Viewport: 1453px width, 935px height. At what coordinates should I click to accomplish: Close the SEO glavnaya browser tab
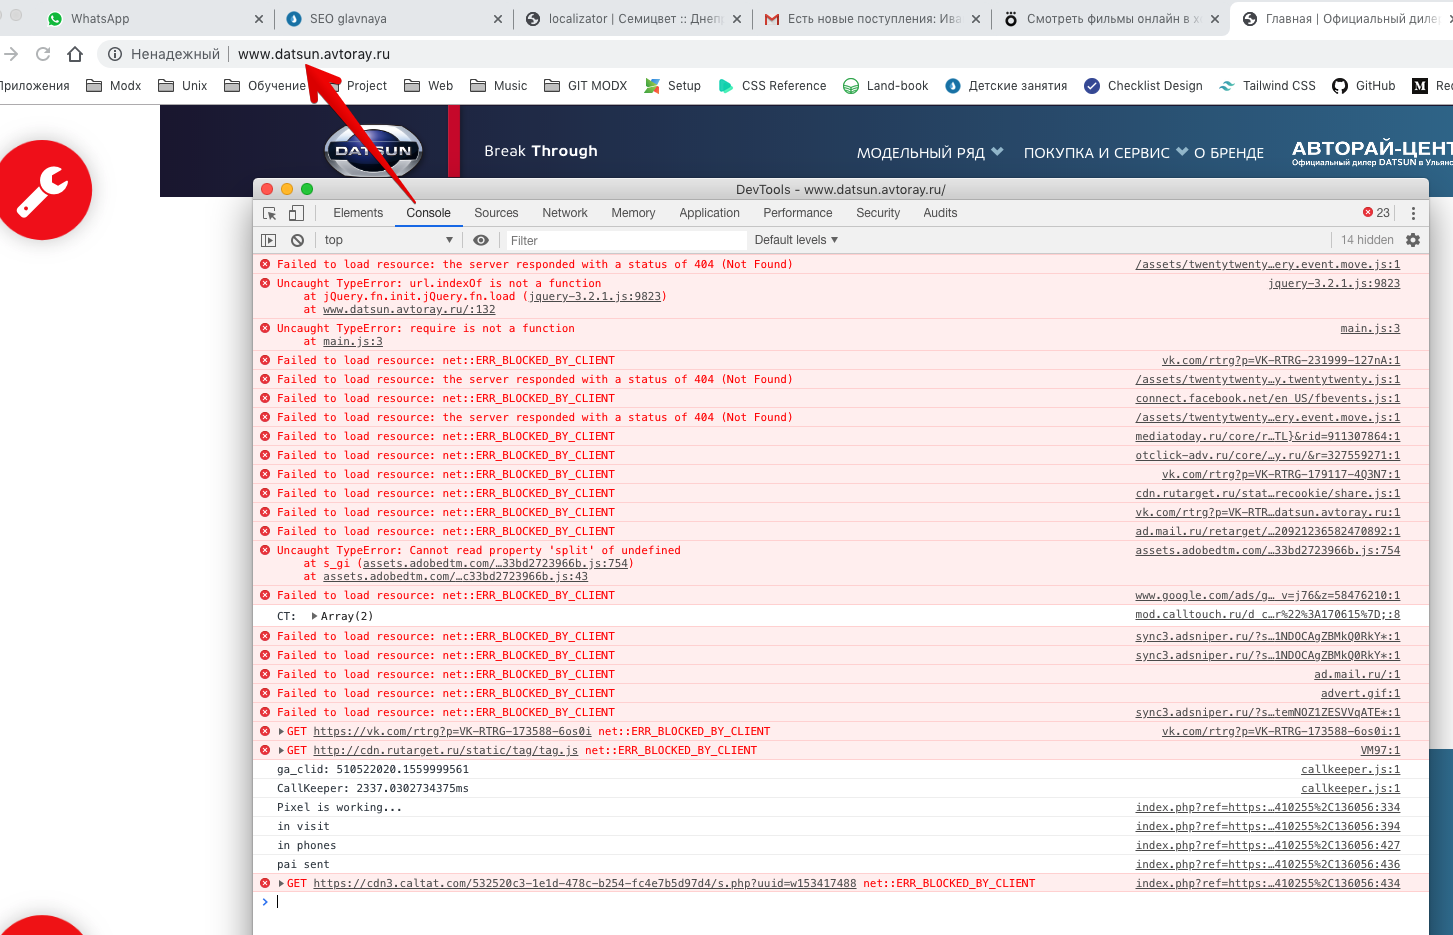click(499, 19)
